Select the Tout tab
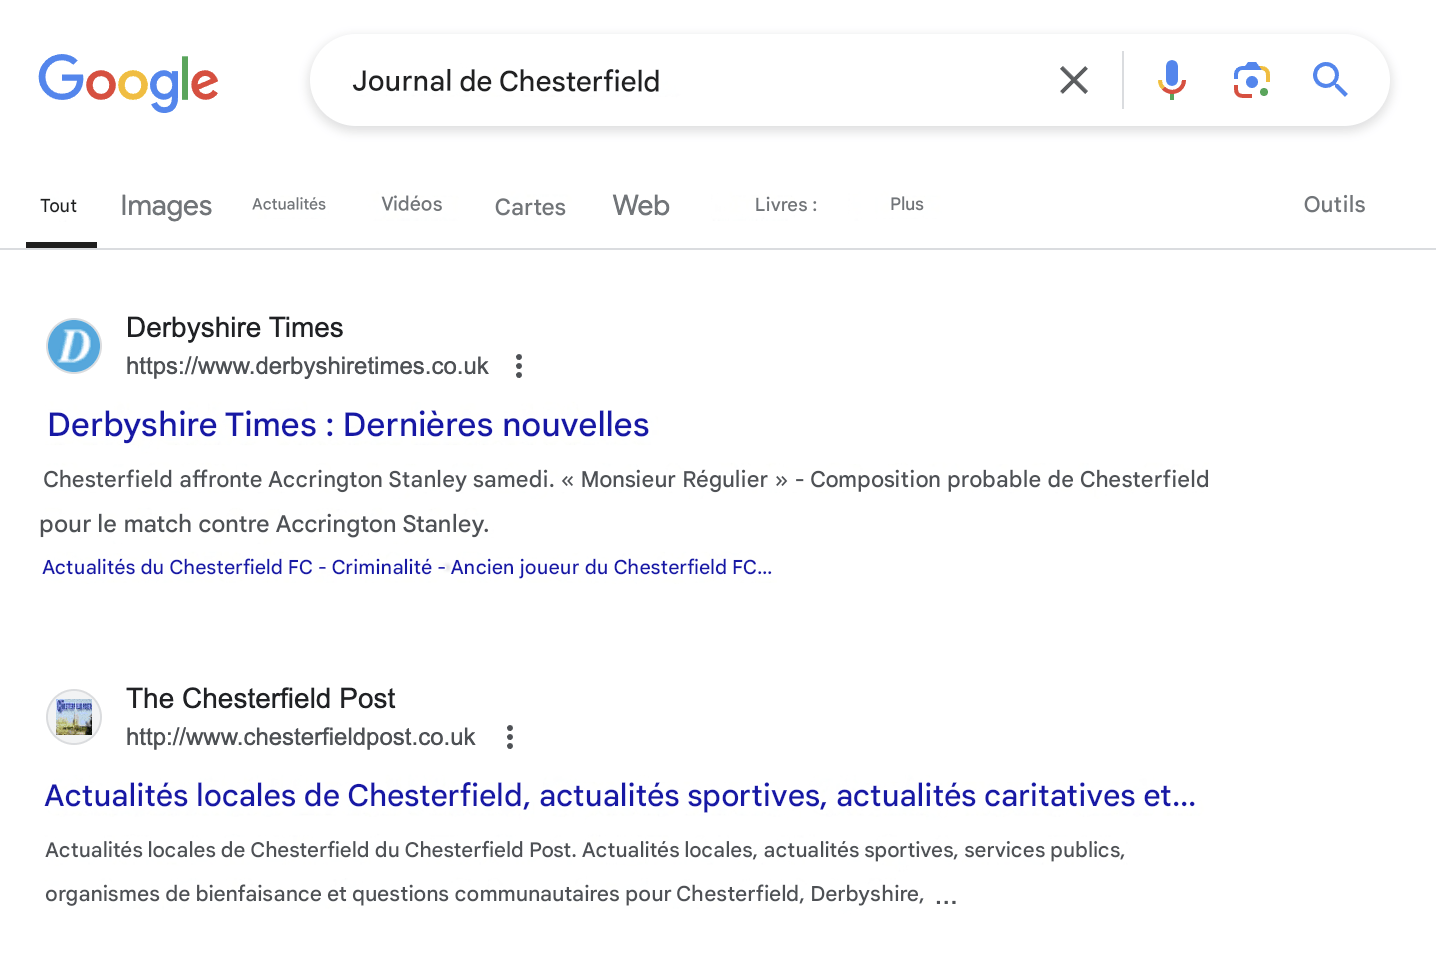This screenshot has width=1436, height=964. pos(59,206)
